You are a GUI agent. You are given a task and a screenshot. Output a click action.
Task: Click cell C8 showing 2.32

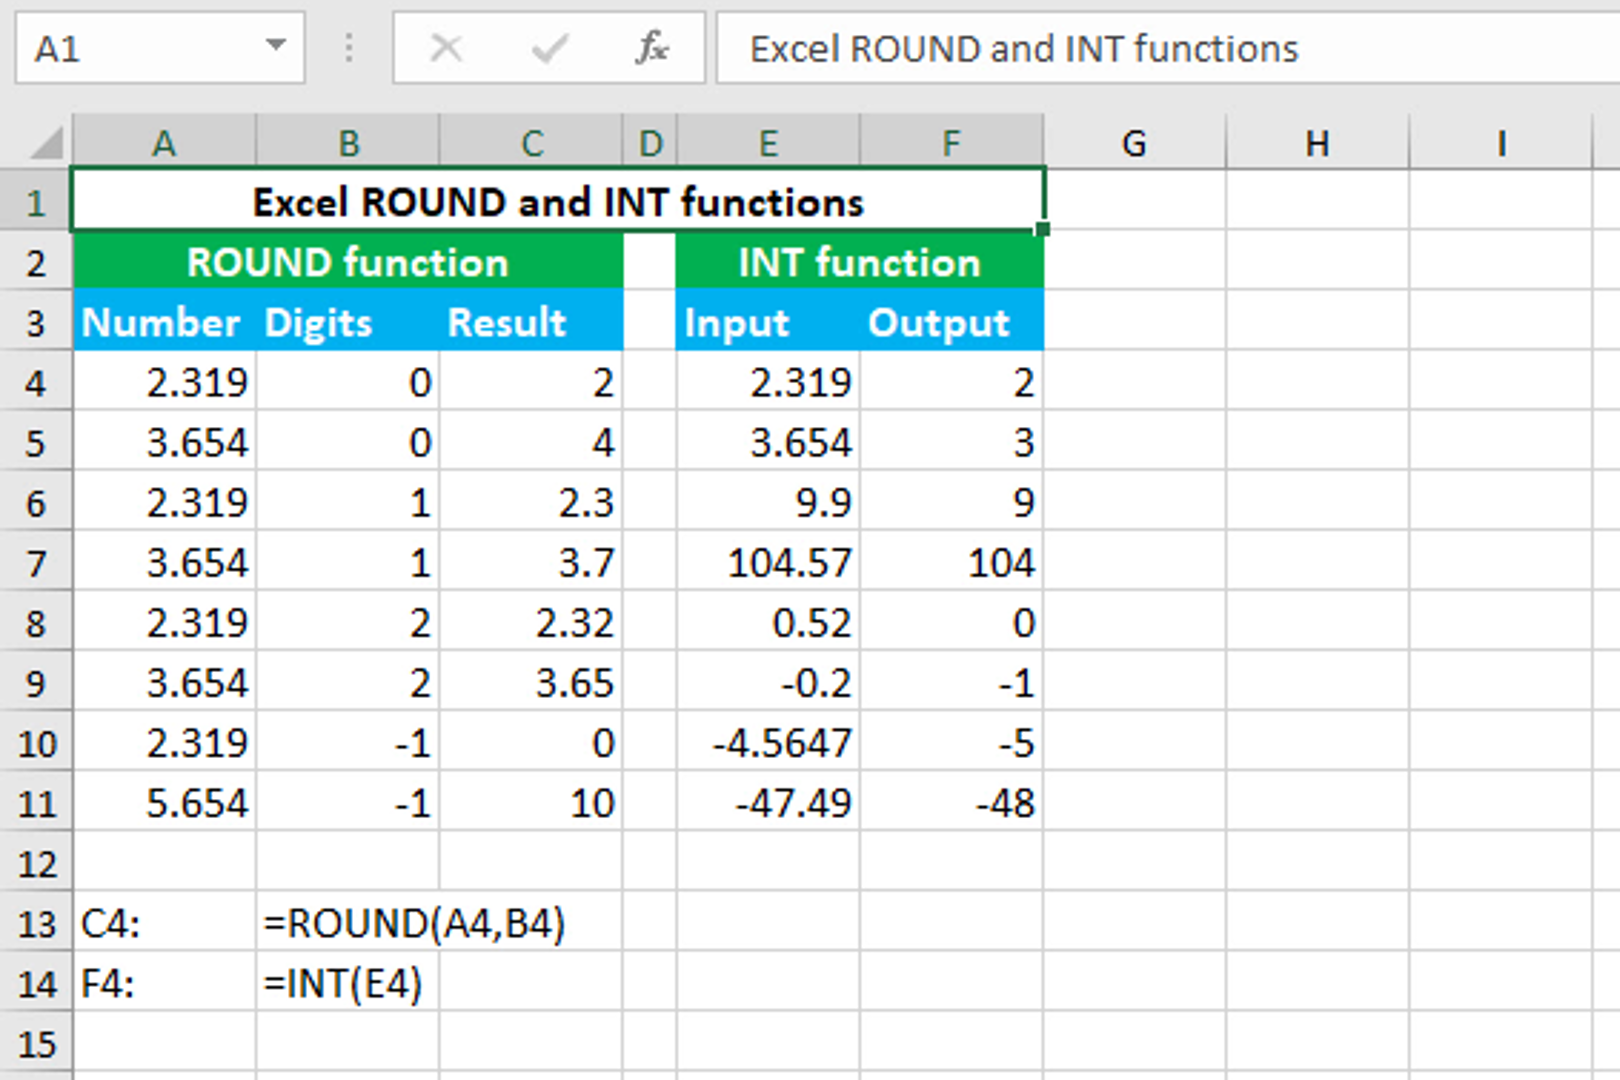[531, 622]
